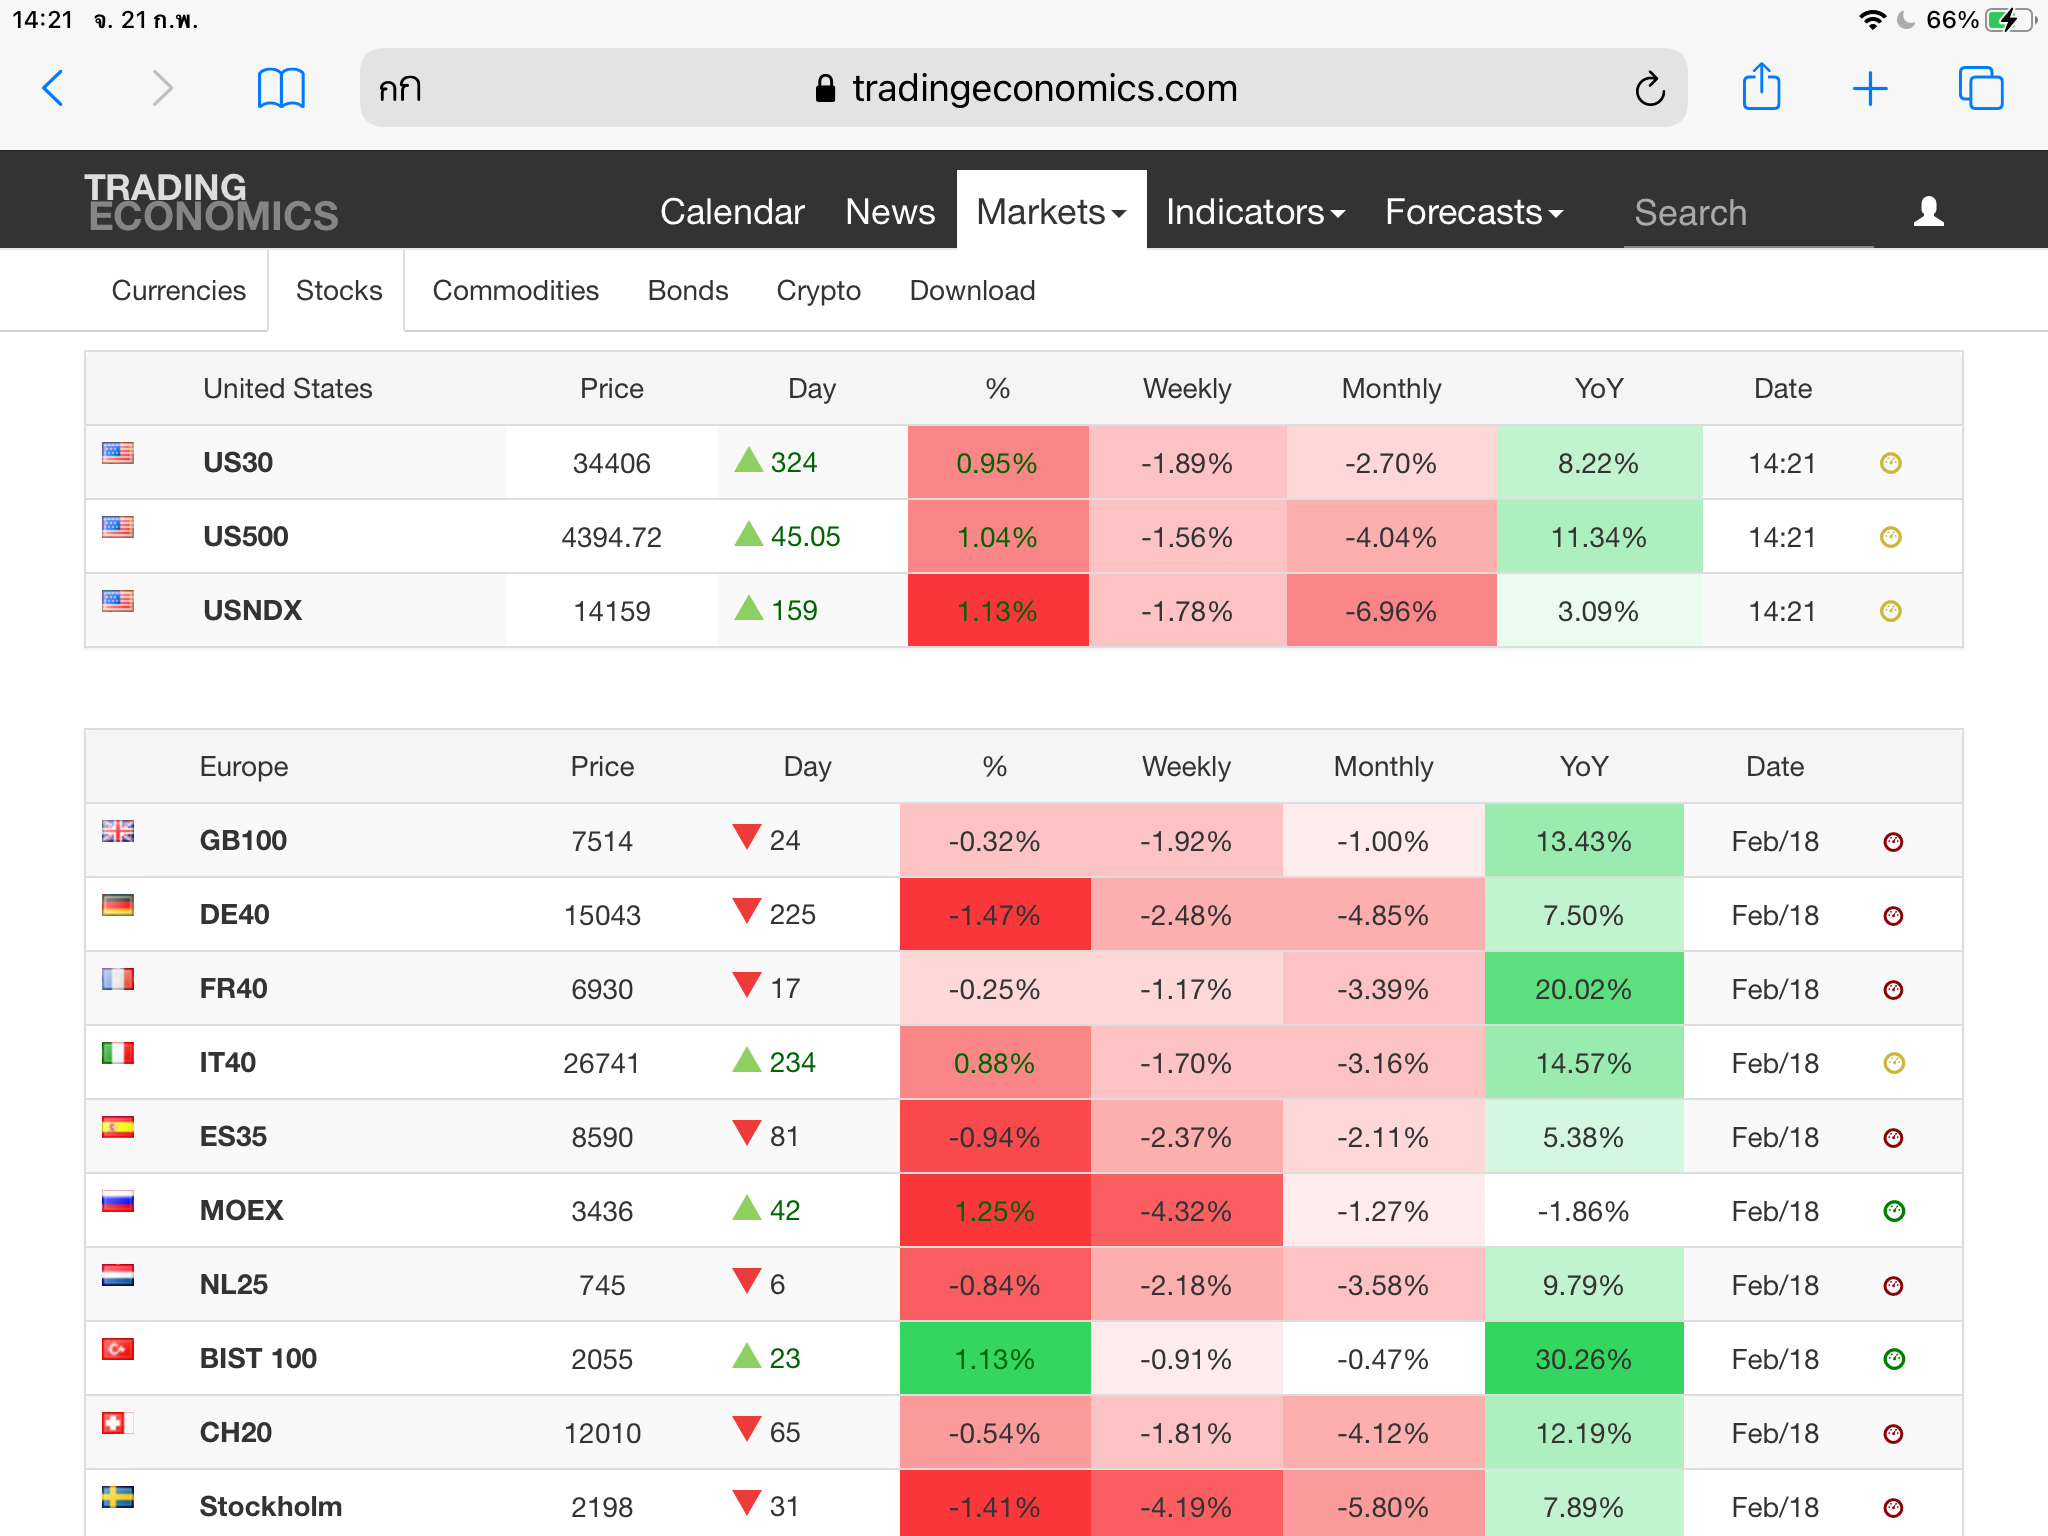This screenshot has height=1536, width=2048.
Task: Click the Trading Economics logo
Action: (211, 202)
